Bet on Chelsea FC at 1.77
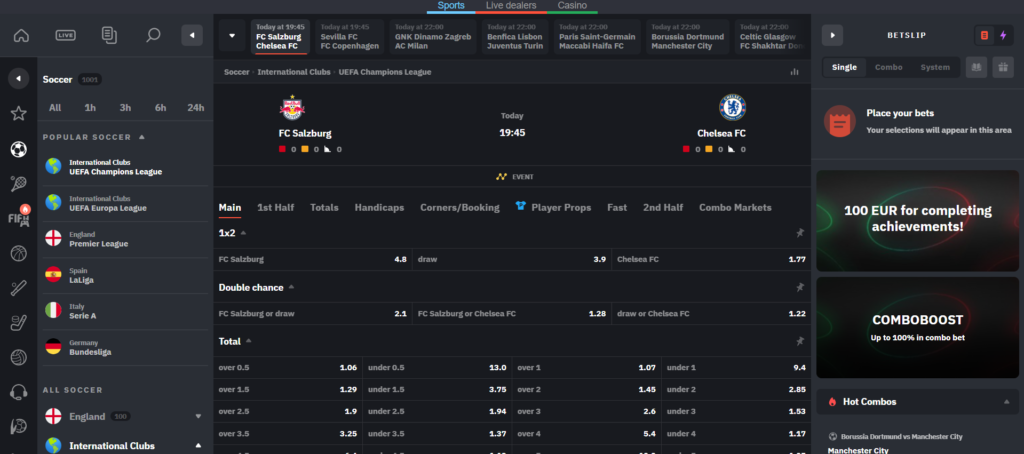The image size is (1024, 454). click(x=711, y=259)
